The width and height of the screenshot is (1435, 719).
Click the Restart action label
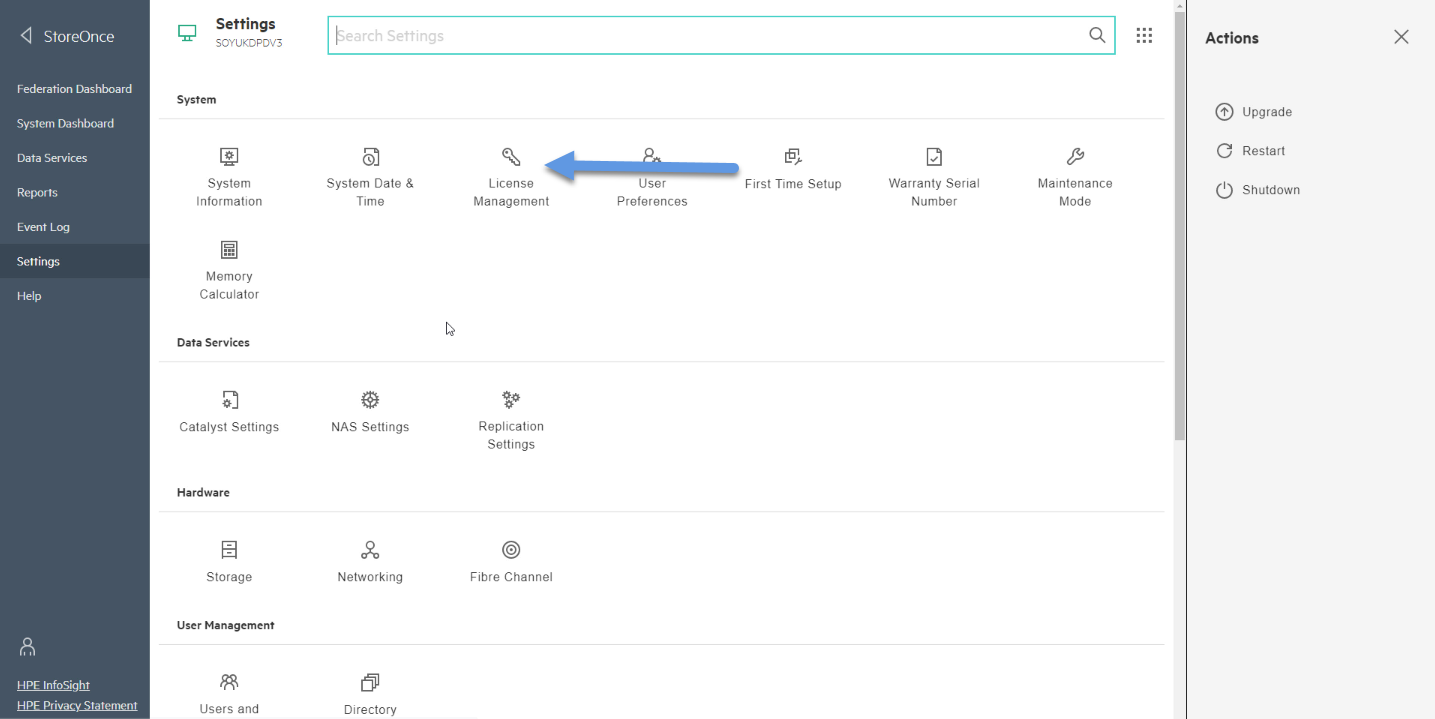pos(1264,151)
